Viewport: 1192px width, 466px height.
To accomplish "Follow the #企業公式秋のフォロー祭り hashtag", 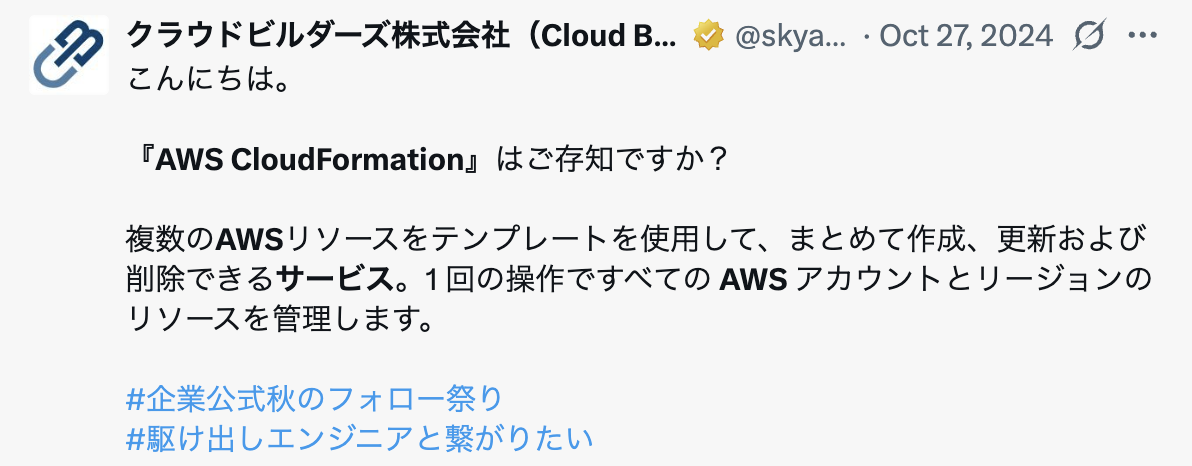I will (x=314, y=398).
